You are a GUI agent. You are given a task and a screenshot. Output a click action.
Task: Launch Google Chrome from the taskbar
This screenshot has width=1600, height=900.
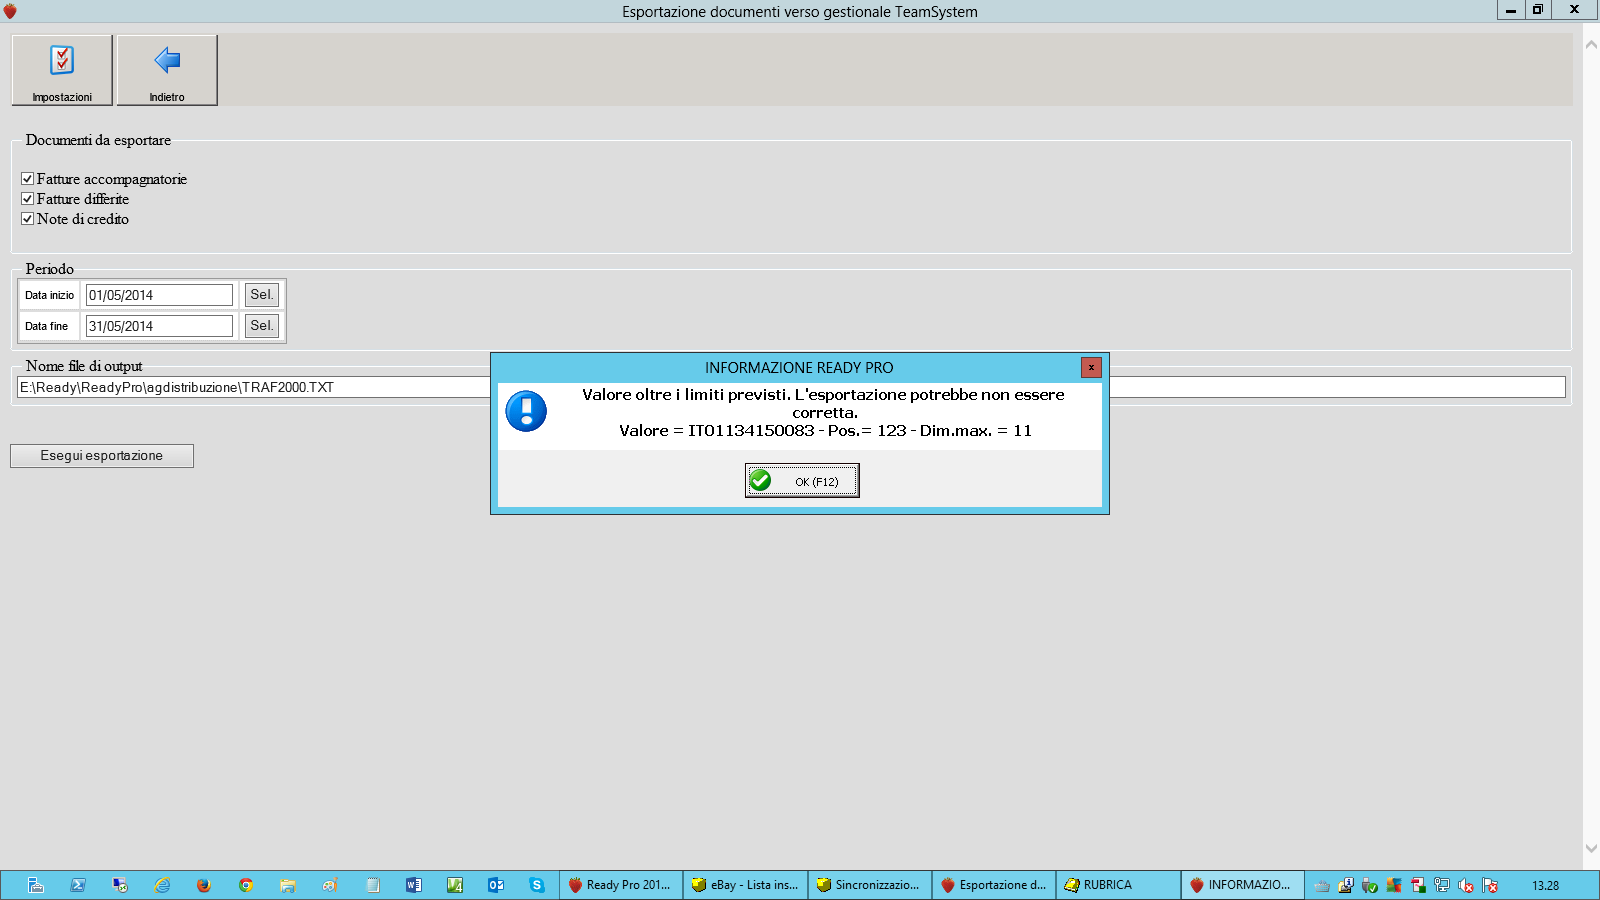pyautogui.click(x=246, y=885)
